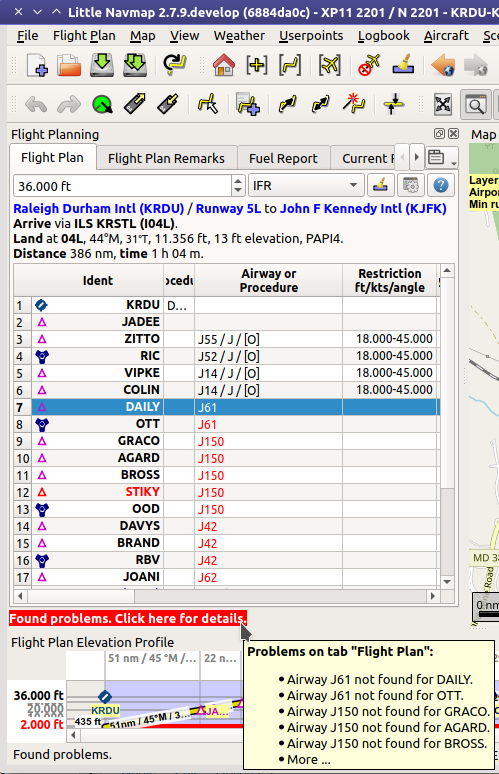Screen dimensions: 499x774
Task: Increase cruise altitude with the up stepper
Action: [x=238, y=181]
